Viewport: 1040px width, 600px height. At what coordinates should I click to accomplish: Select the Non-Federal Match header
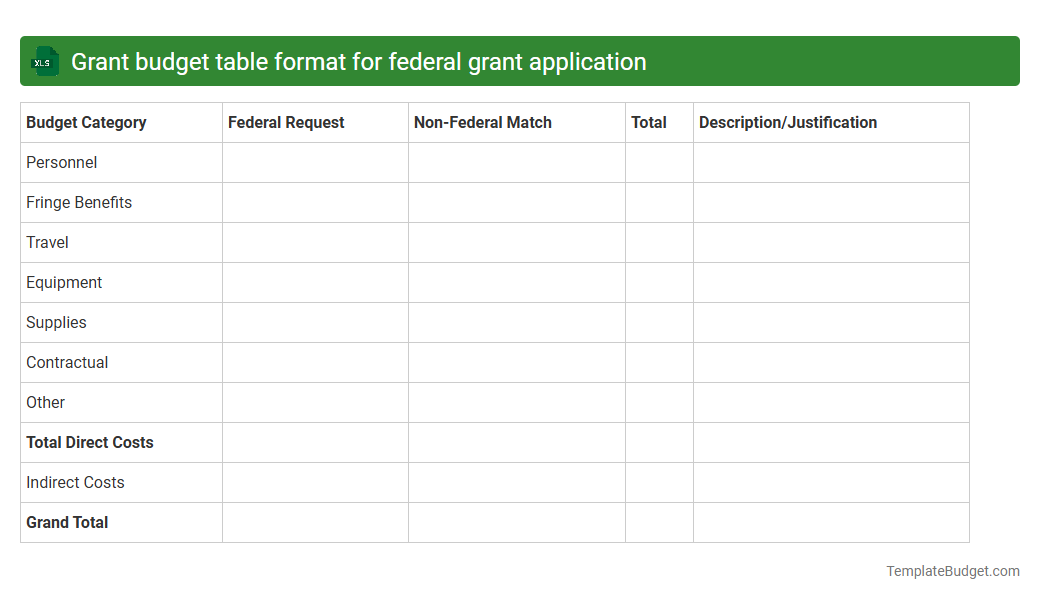[483, 122]
